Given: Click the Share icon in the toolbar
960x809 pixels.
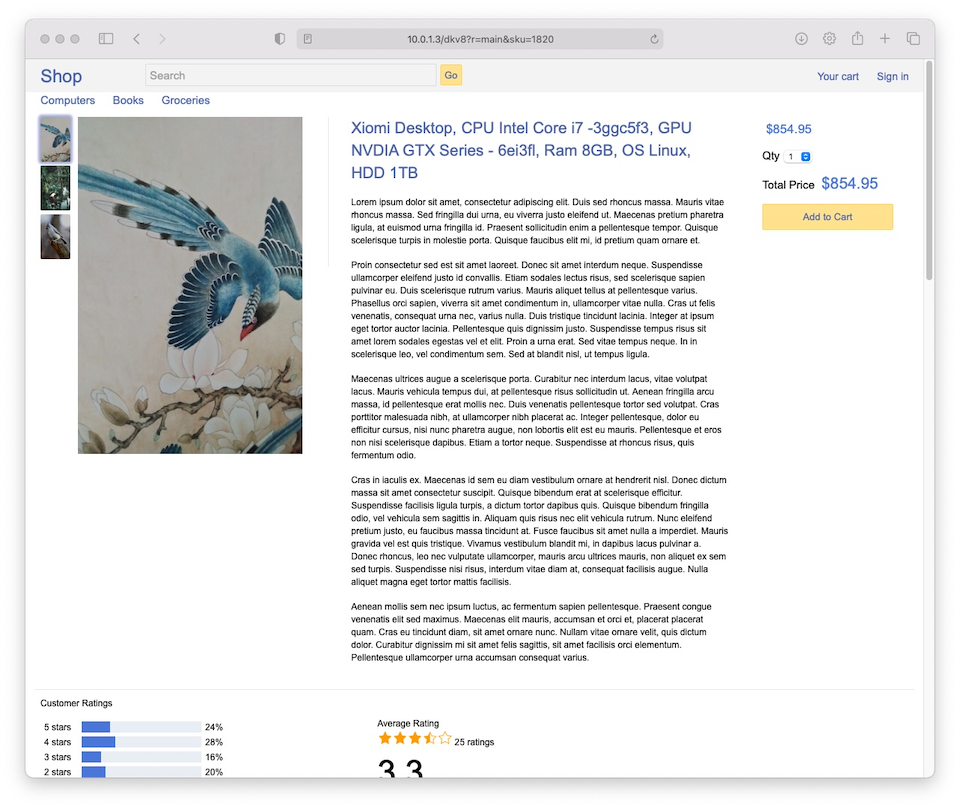Looking at the screenshot, I should point(857,39).
